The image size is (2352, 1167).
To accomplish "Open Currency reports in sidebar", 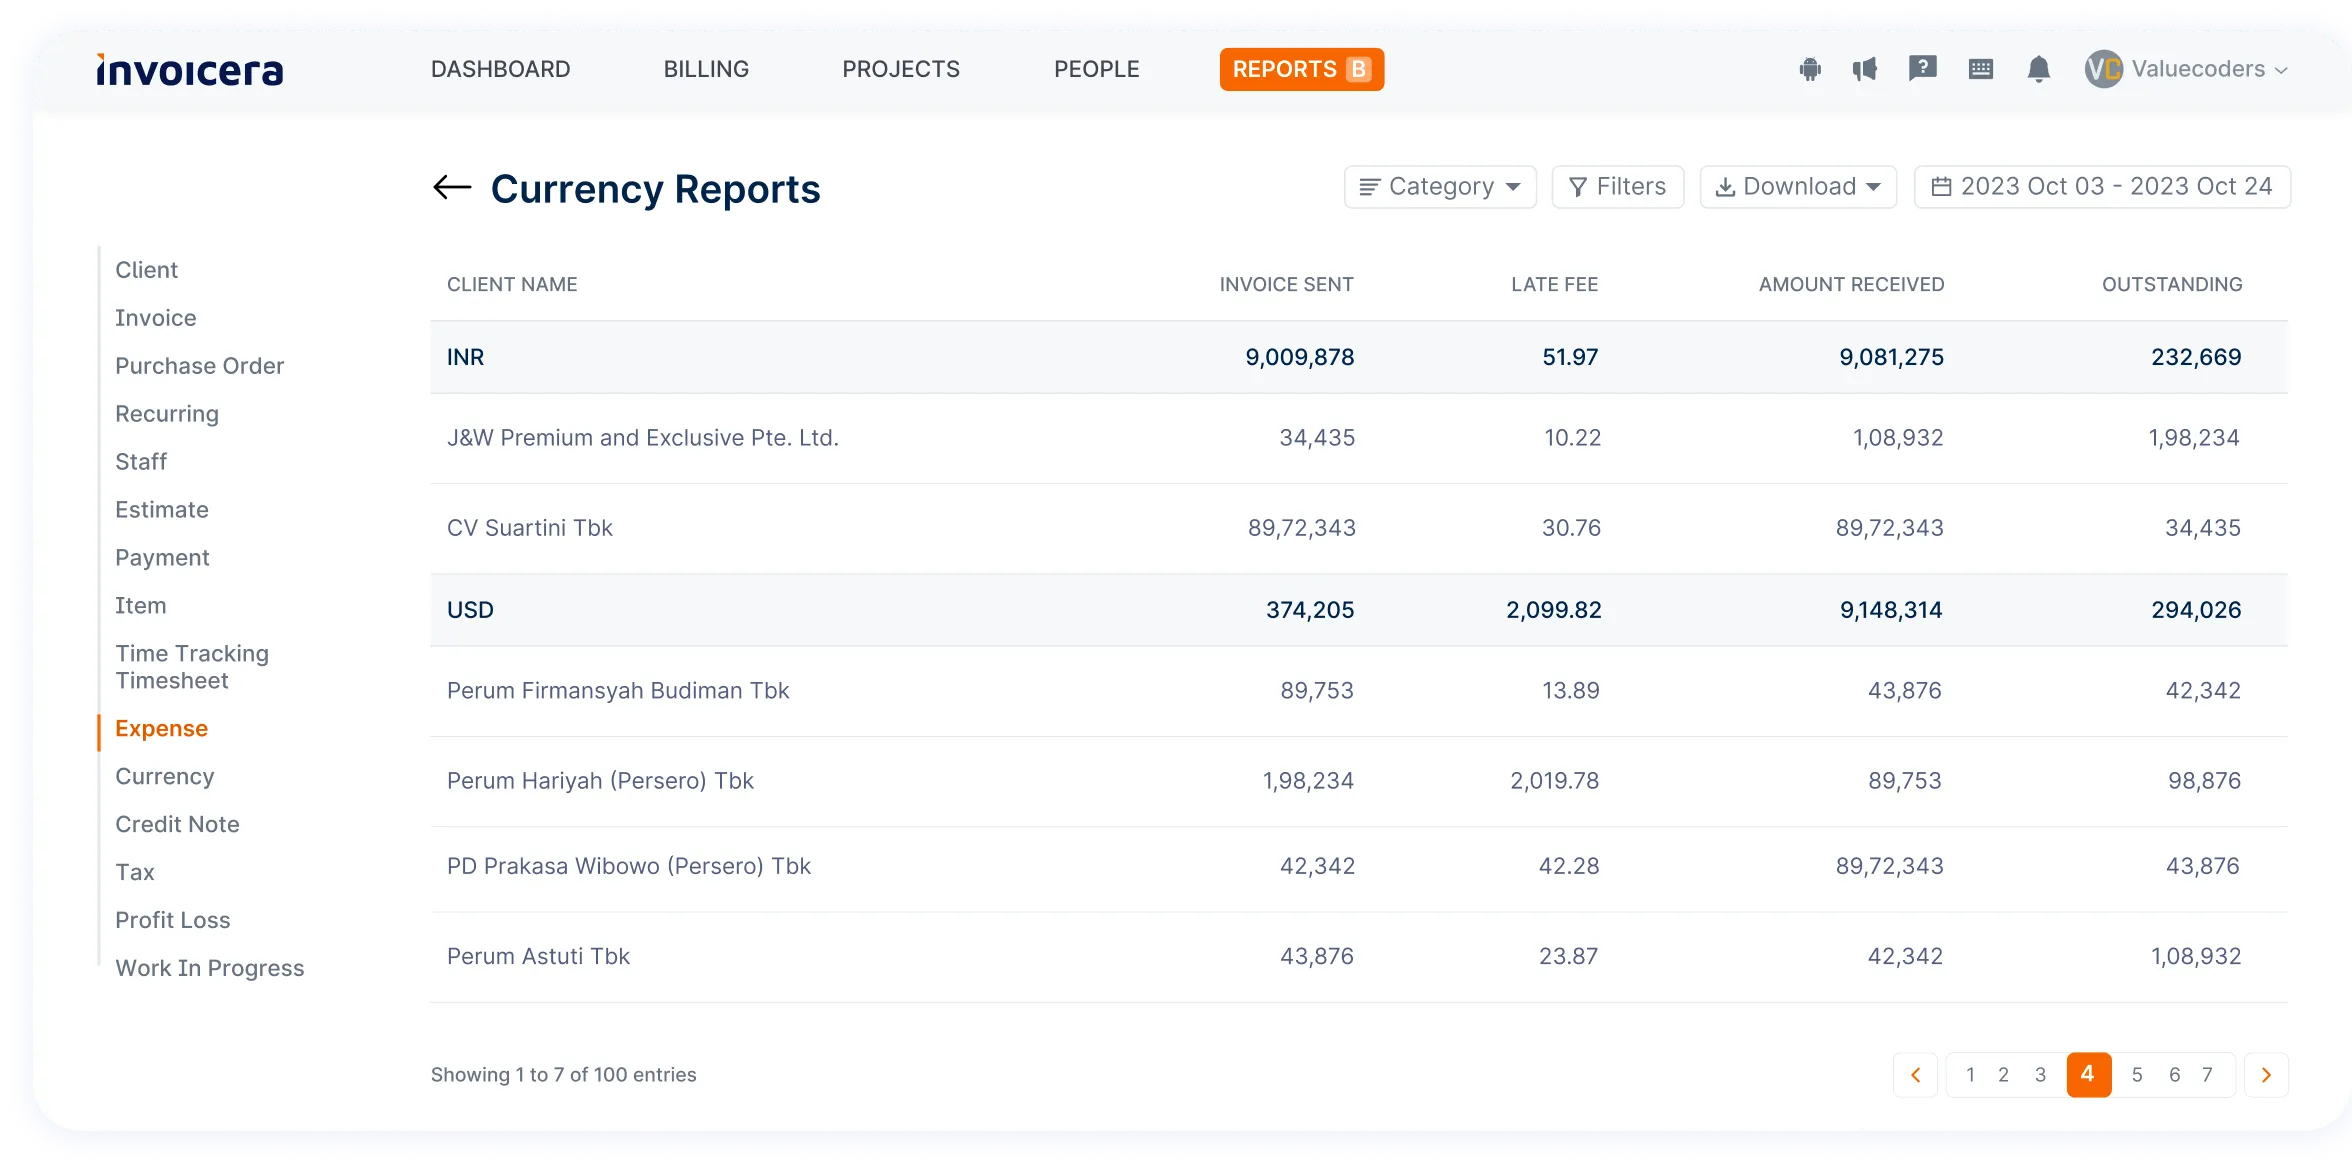I will click(x=165, y=777).
